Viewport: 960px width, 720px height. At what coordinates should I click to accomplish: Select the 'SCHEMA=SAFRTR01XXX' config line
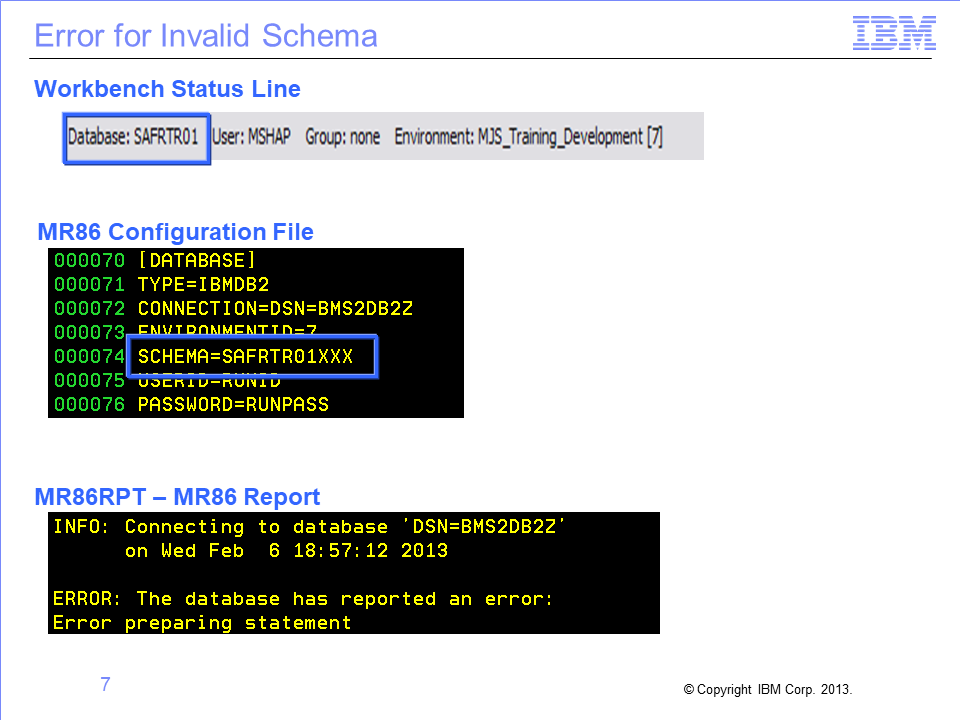(245, 356)
